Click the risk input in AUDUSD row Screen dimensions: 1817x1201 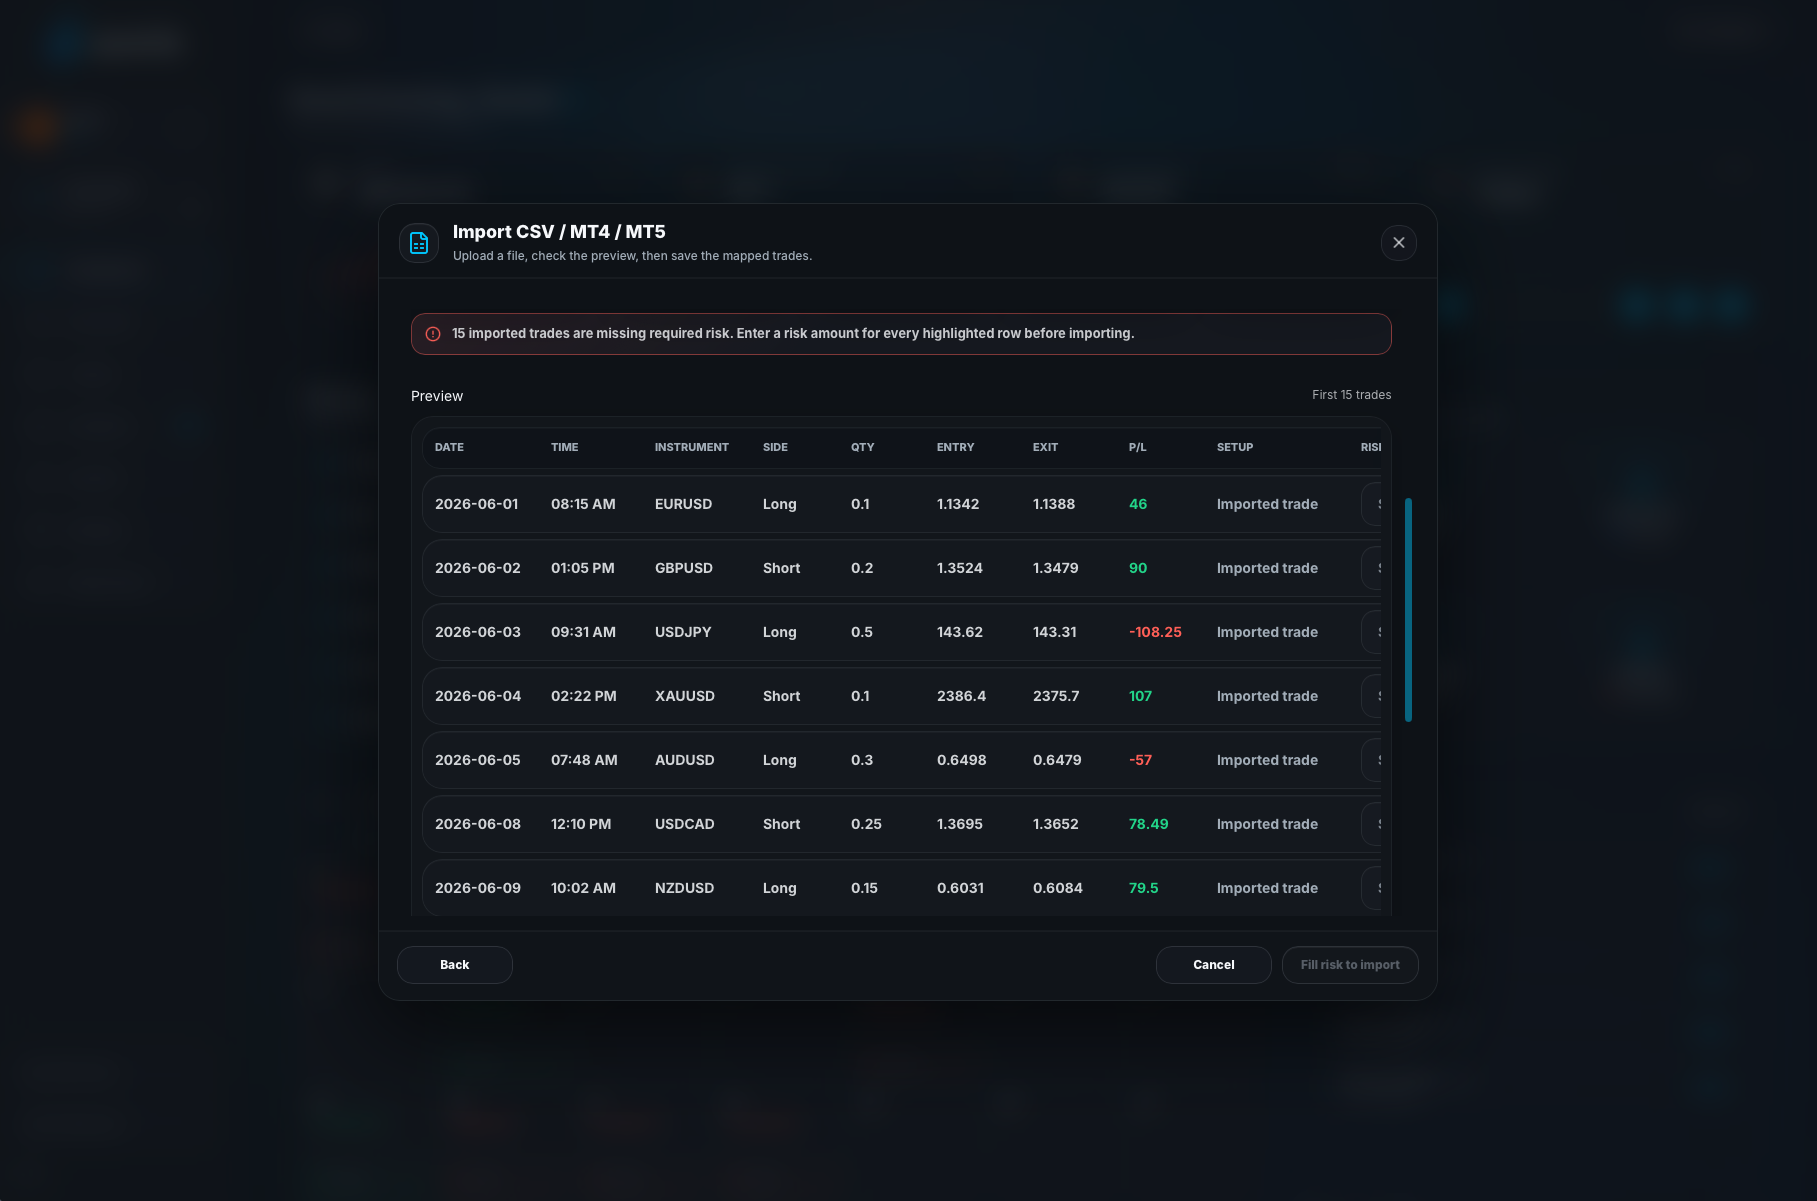pyautogui.click(x=1372, y=760)
